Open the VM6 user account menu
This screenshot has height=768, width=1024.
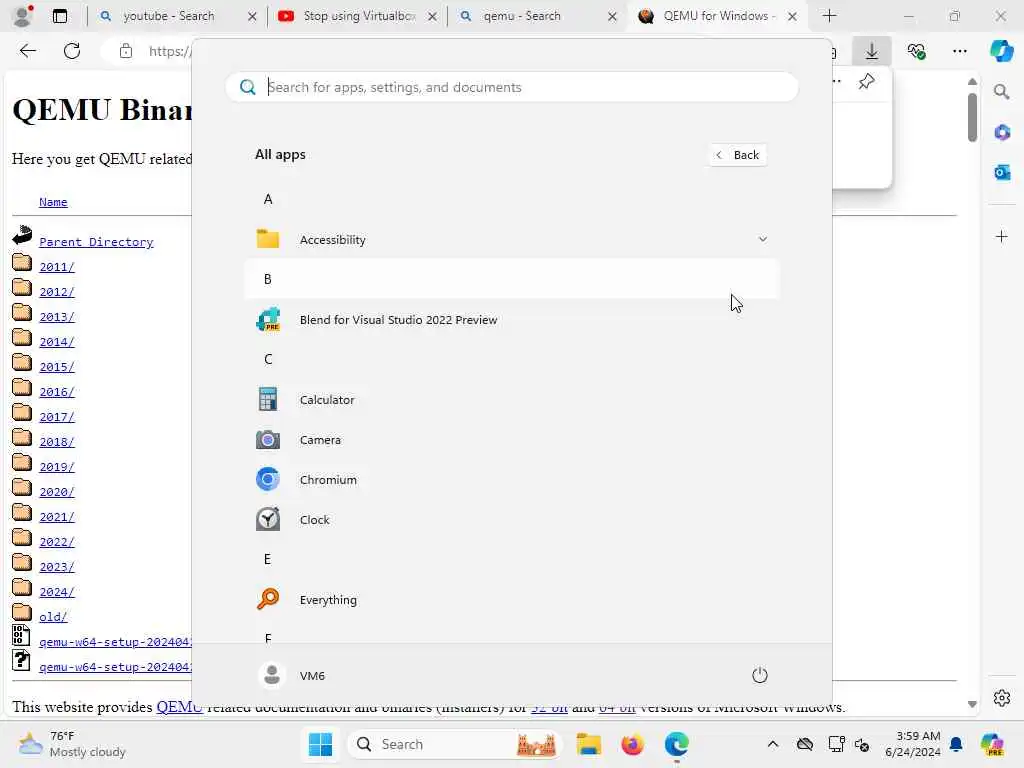(x=292, y=675)
